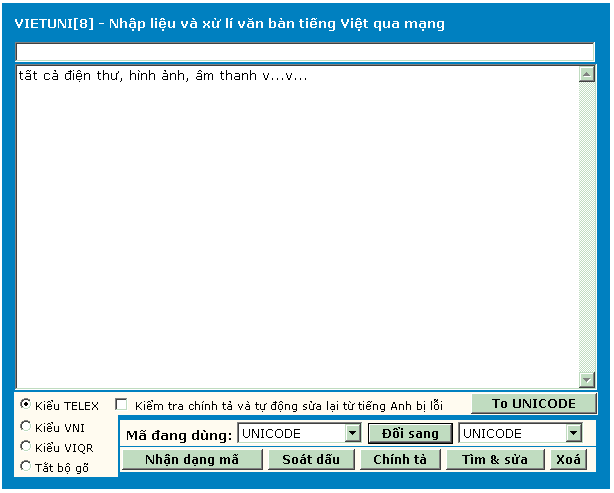Clear text with the Xoá button

[568, 460]
